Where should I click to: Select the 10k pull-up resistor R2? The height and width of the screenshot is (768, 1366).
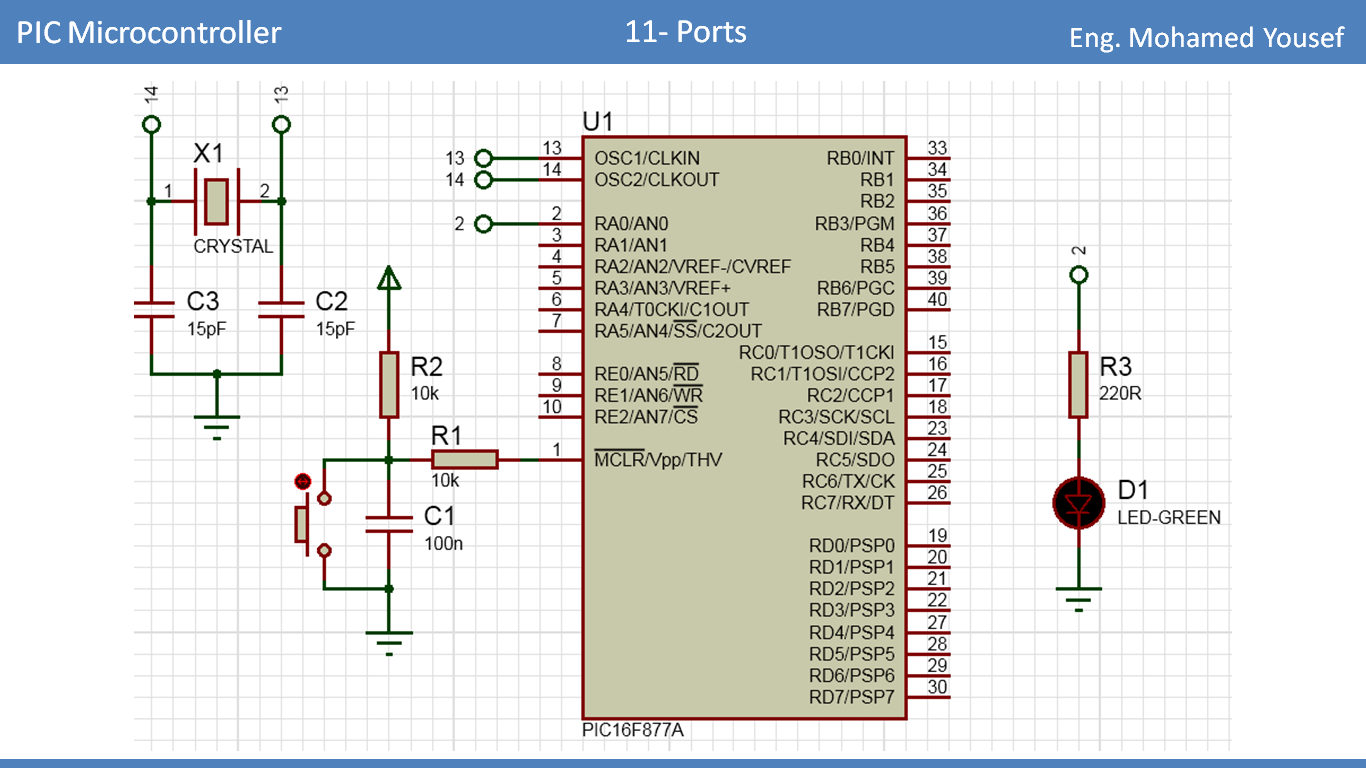pyautogui.click(x=387, y=385)
